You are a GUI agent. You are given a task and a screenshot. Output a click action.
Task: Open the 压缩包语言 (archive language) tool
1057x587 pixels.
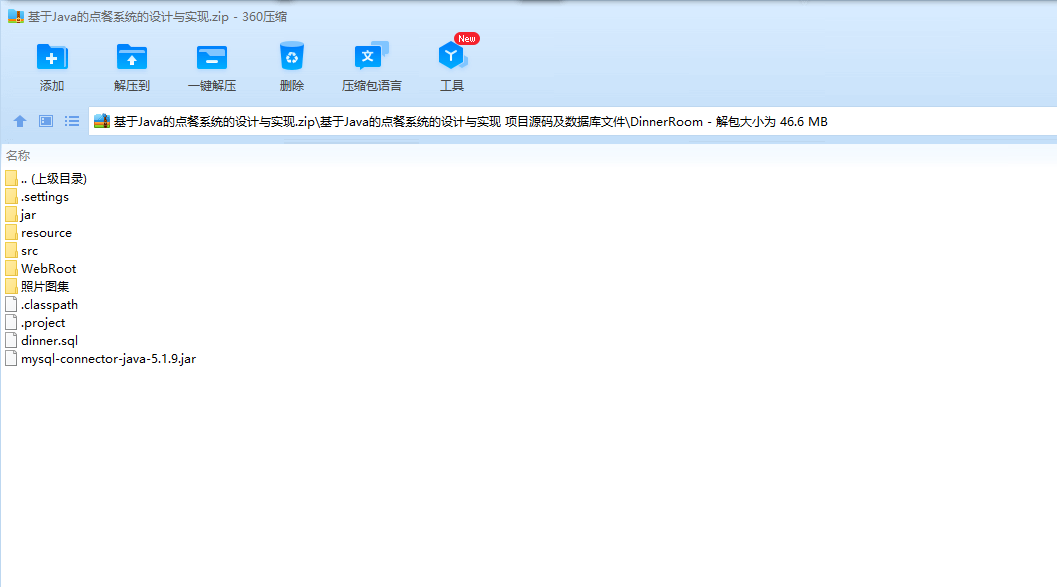[x=371, y=57]
